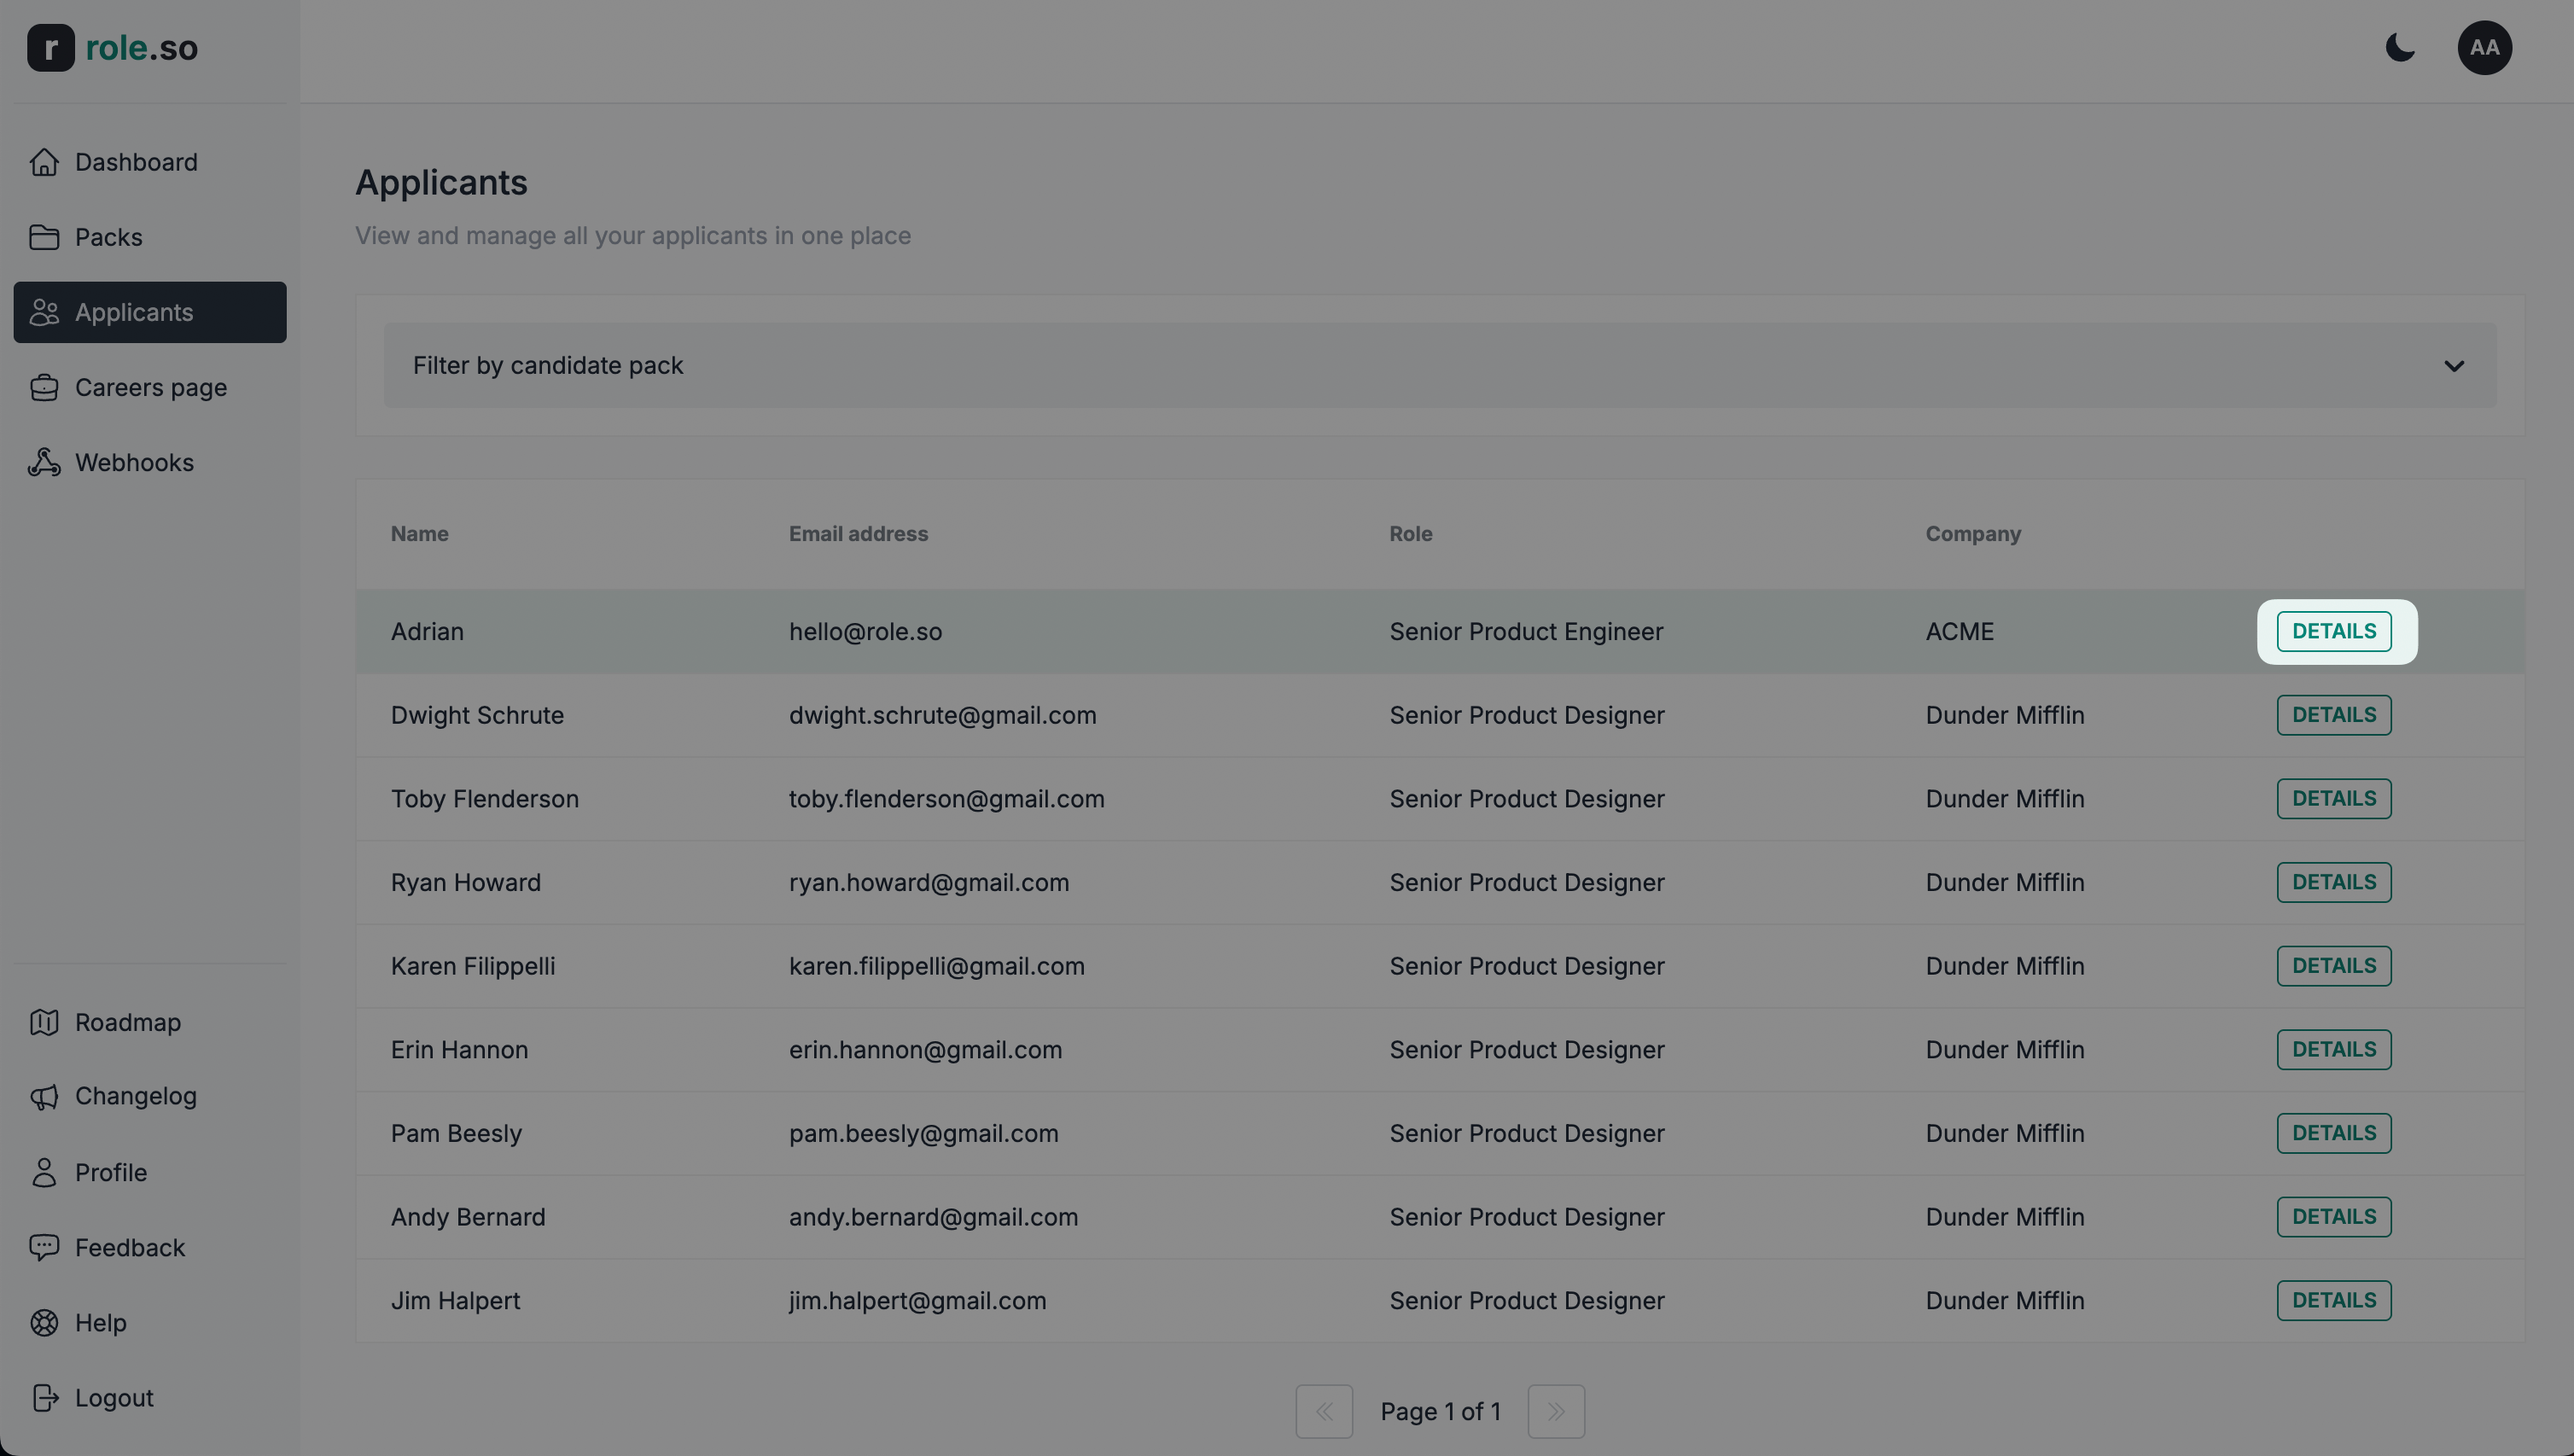2574x1456 pixels.
Task: Go to next page of applicants
Action: click(x=1555, y=1411)
